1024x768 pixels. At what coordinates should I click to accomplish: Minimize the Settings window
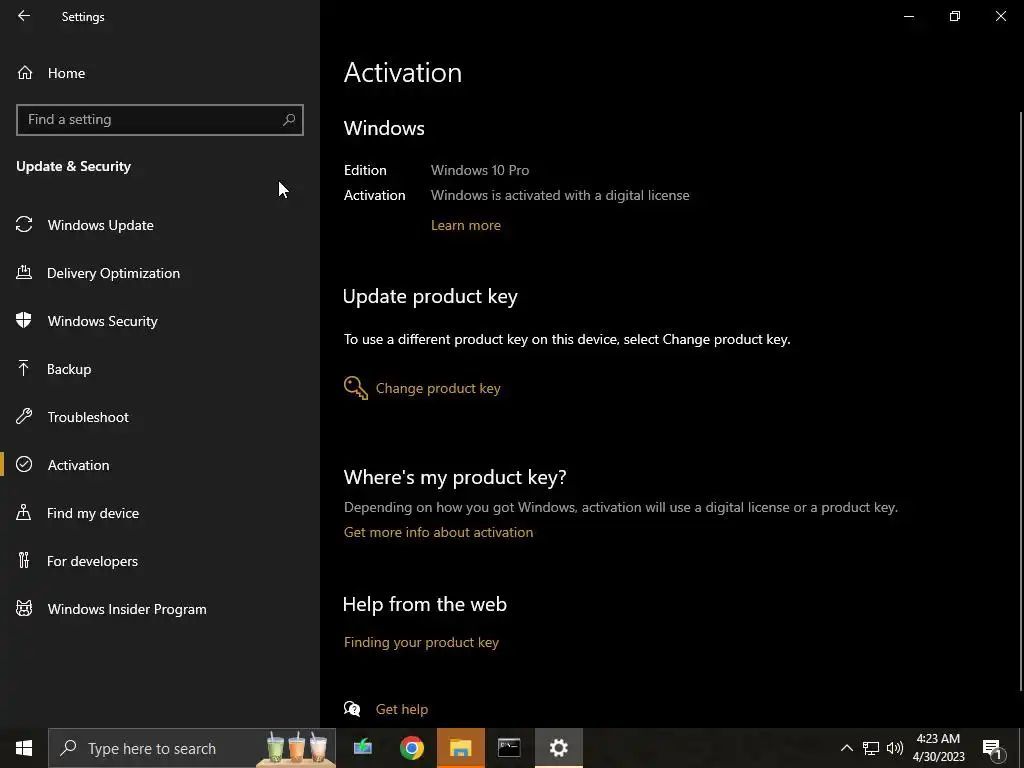coord(908,16)
